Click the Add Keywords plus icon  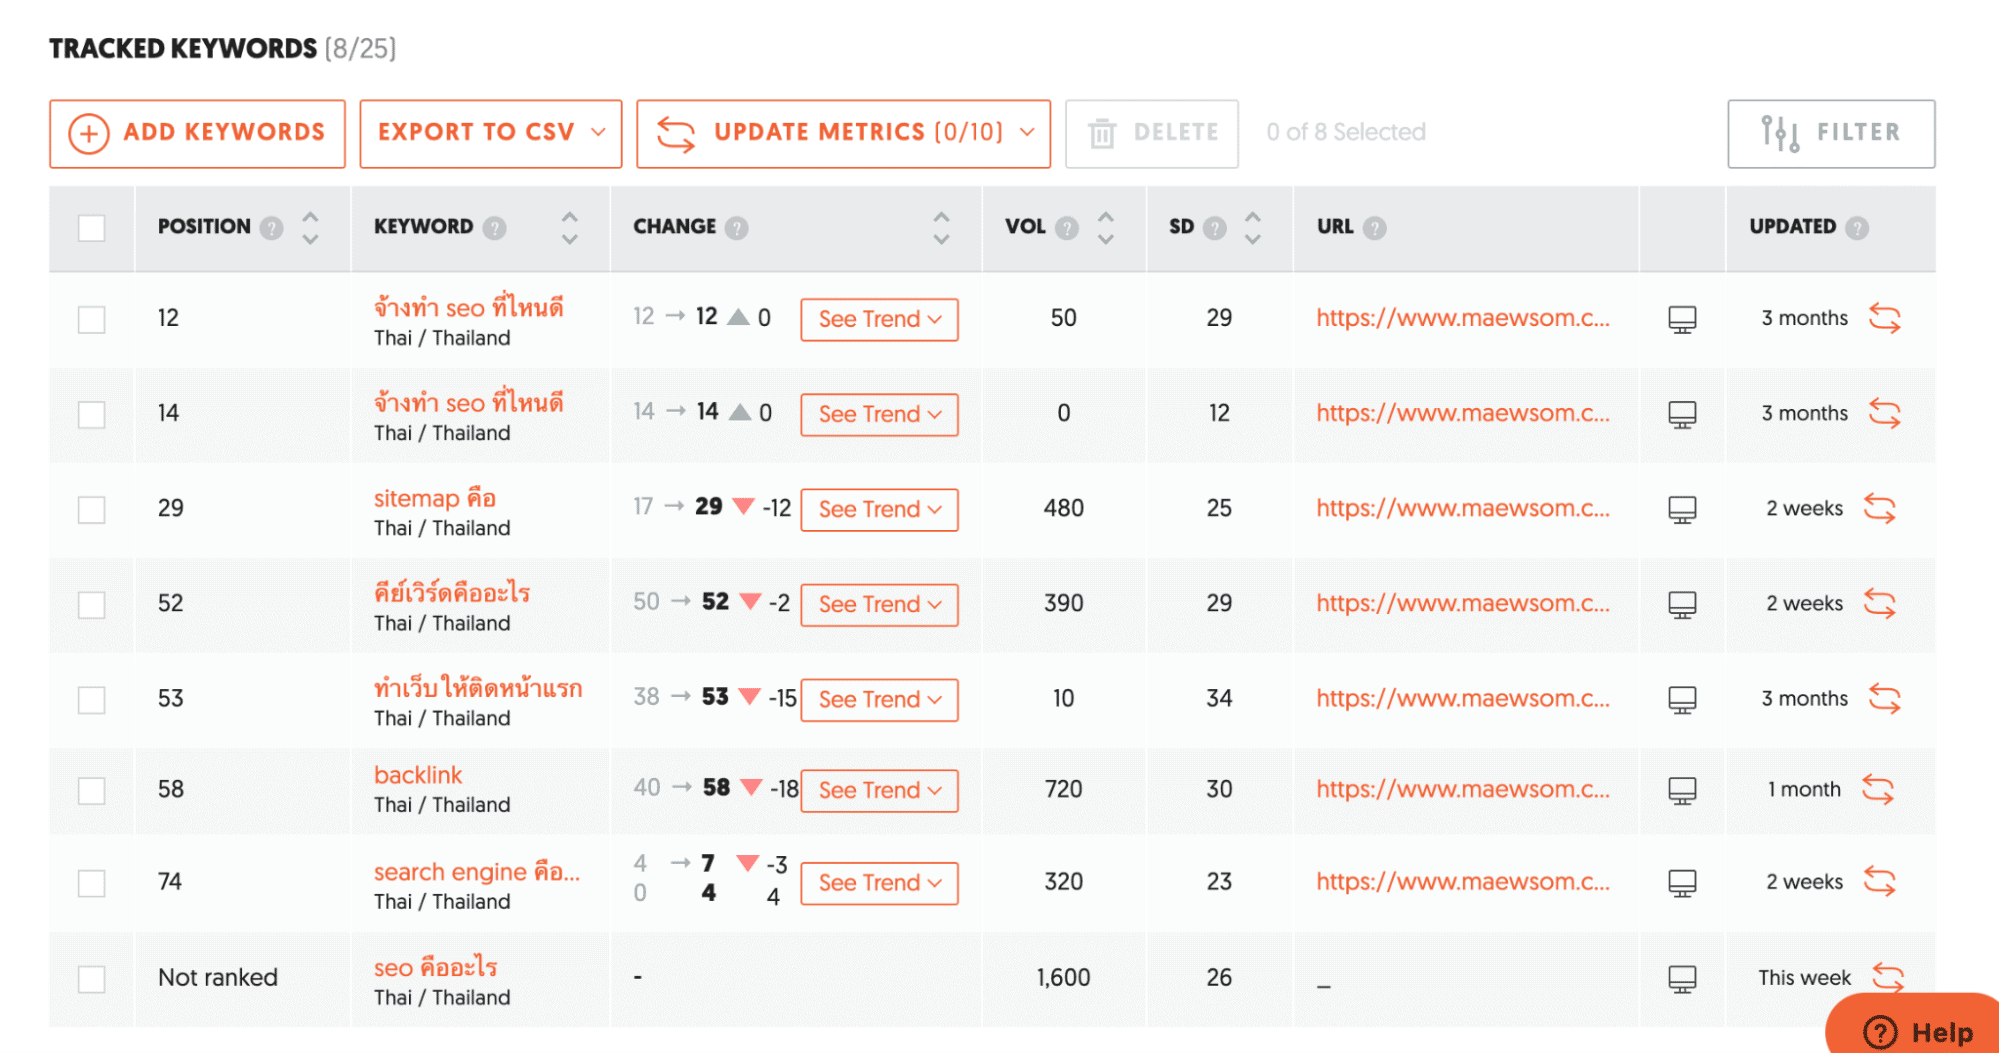(89, 132)
